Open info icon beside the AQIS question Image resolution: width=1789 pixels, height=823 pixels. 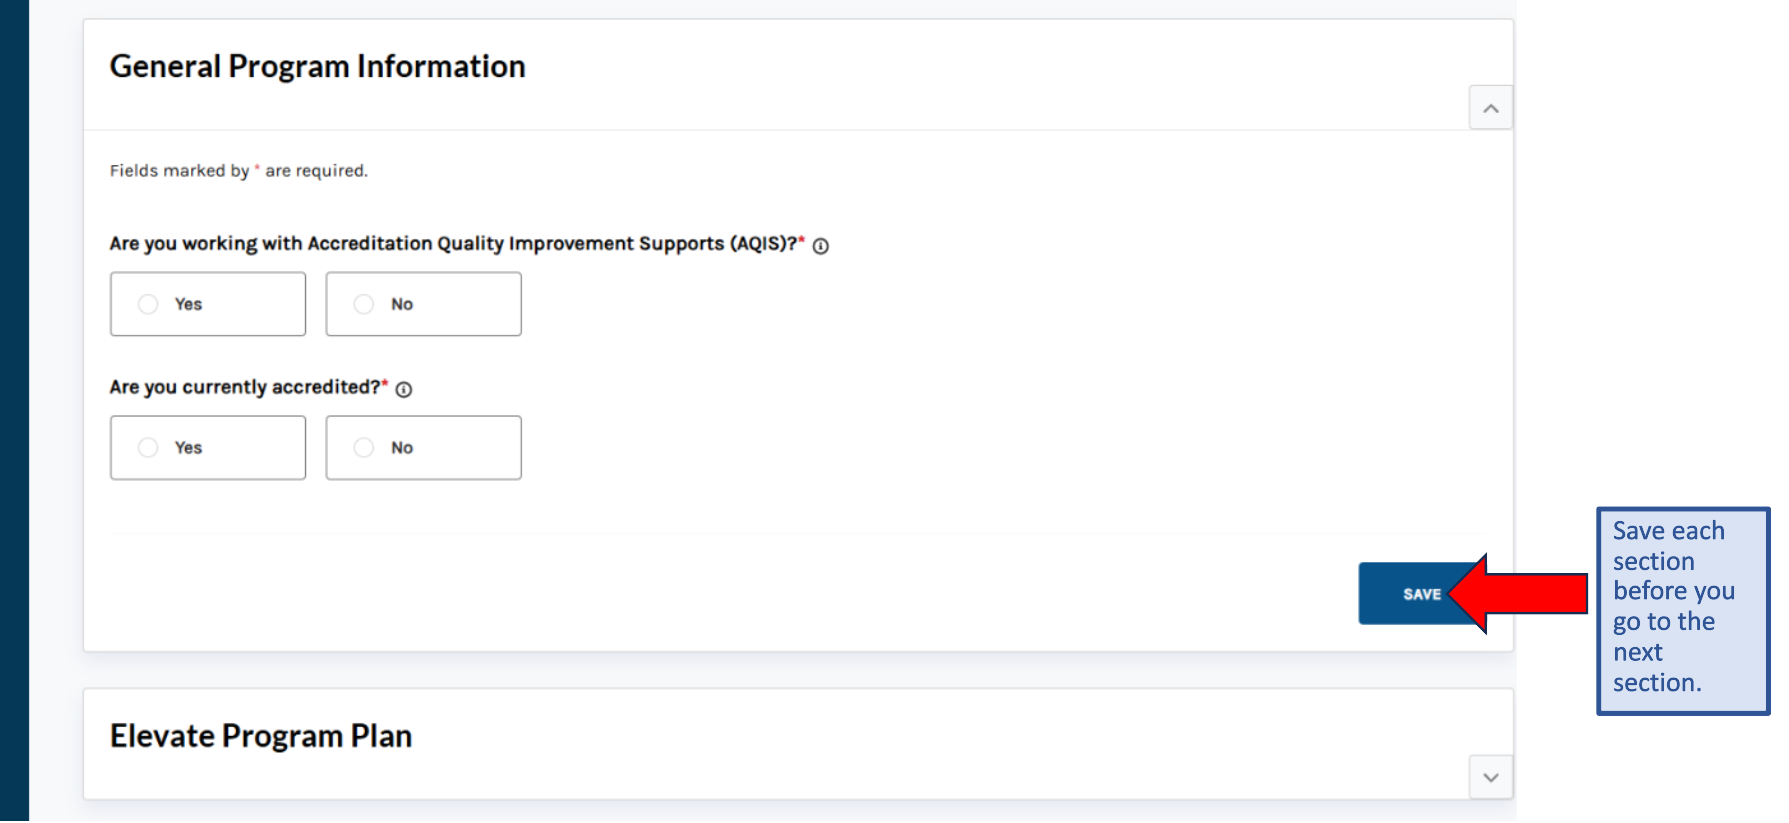[820, 246]
